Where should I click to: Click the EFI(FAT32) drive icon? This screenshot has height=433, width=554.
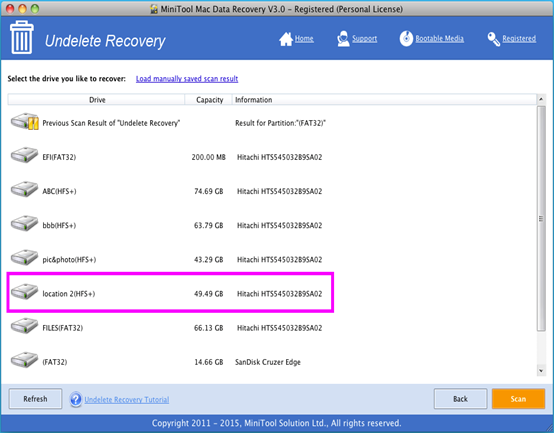point(24,155)
